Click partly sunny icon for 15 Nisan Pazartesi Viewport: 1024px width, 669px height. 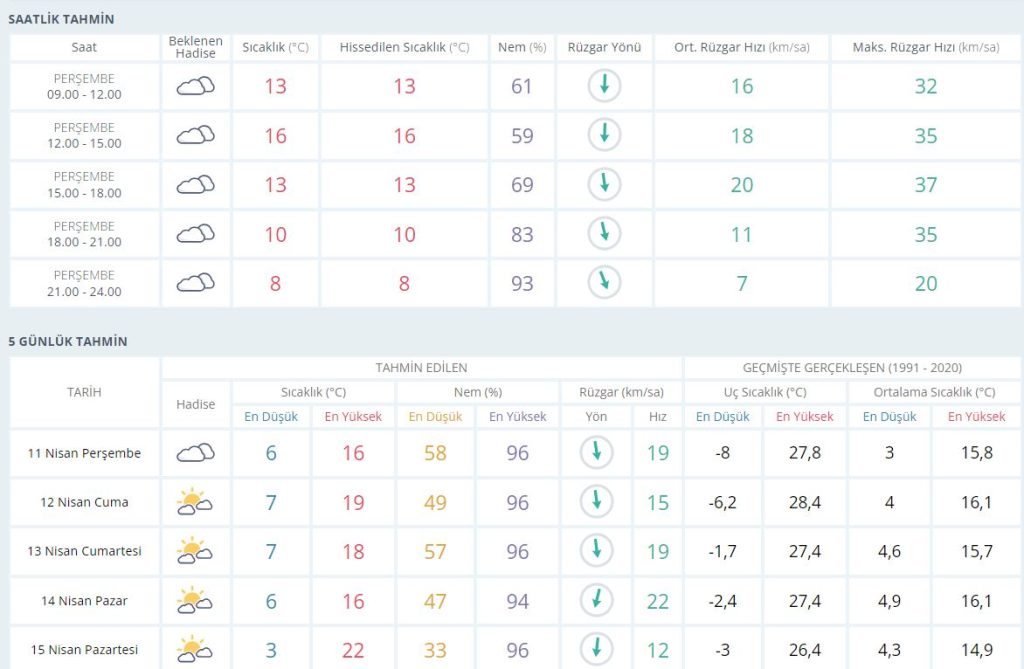pos(195,650)
